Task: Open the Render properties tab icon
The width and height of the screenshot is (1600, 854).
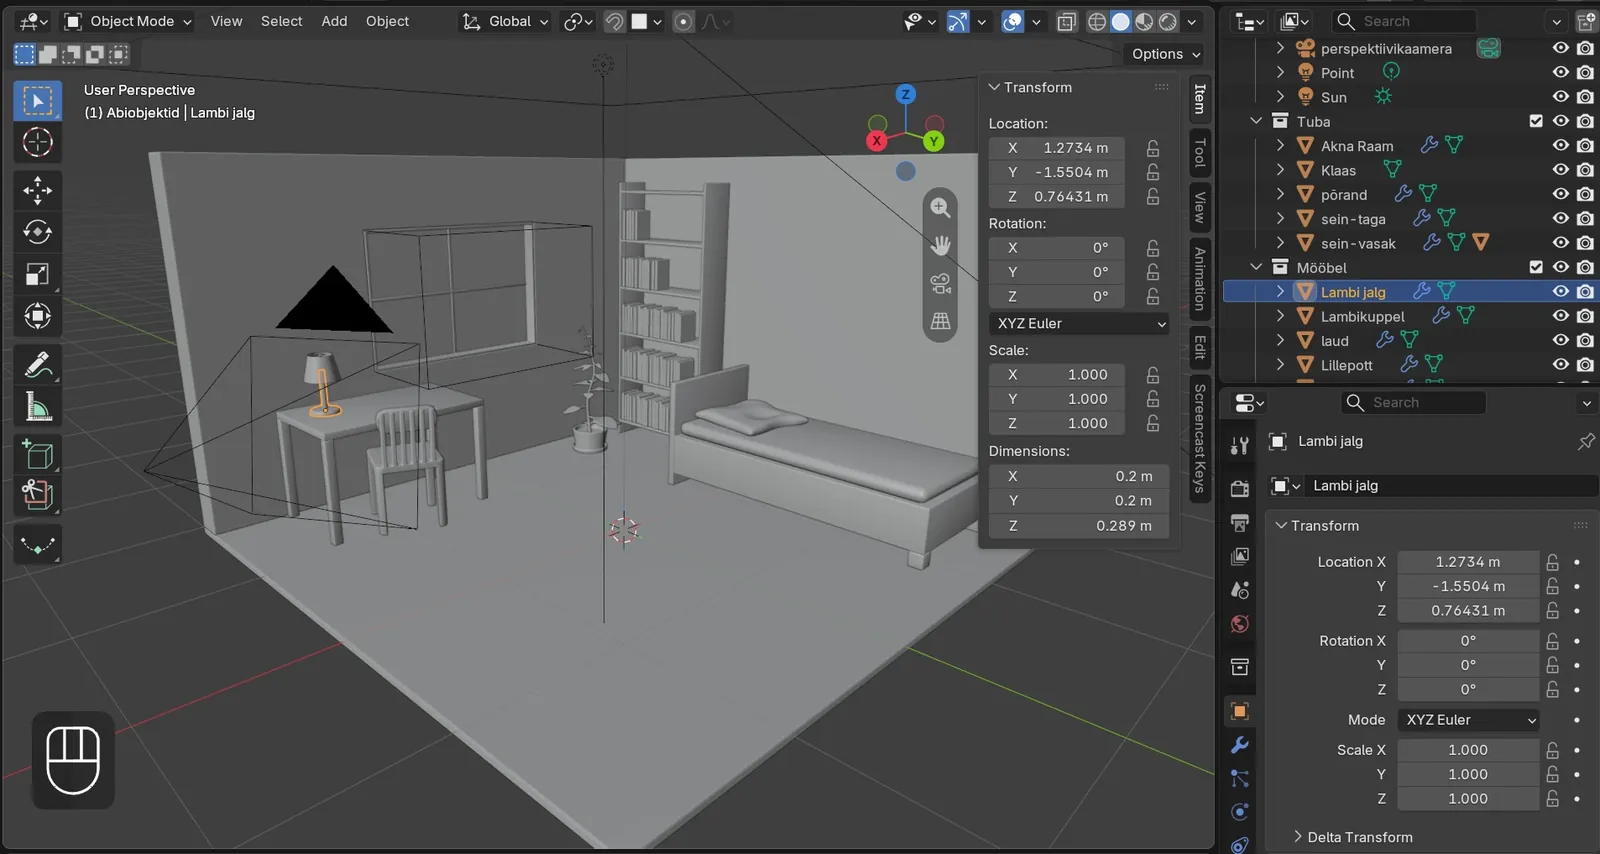Action: [1240, 489]
